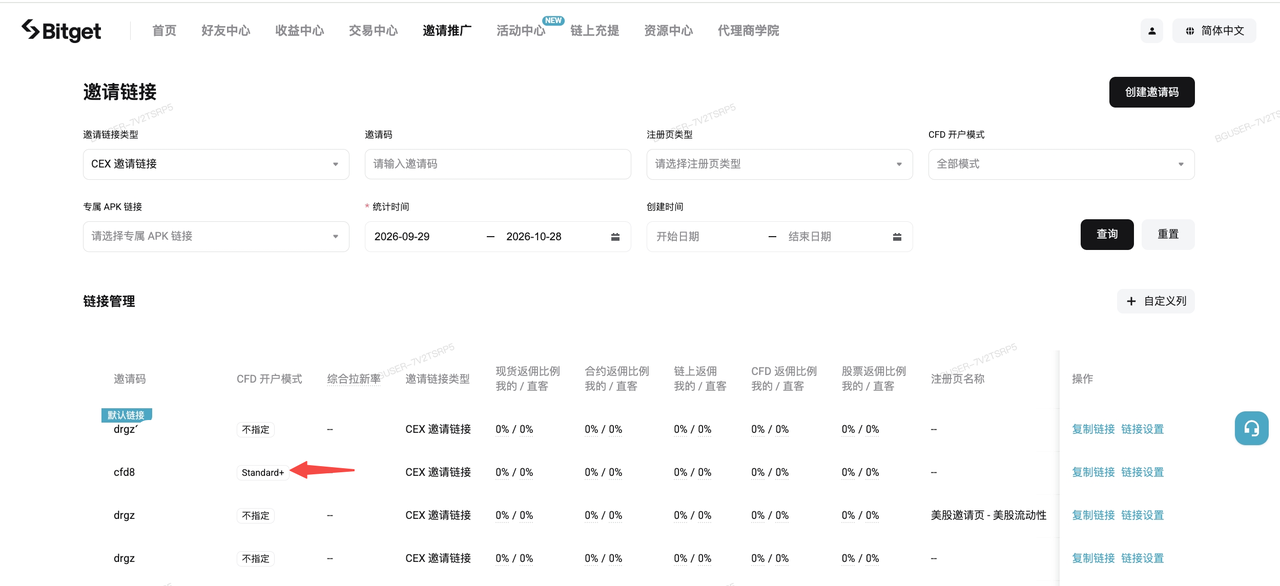Open CFD 开户模式 filter dropdown

coord(1061,164)
